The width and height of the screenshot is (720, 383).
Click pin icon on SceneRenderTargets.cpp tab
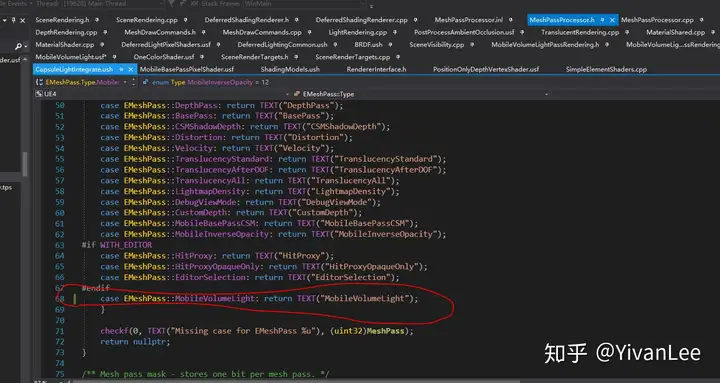(x=398, y=57)
